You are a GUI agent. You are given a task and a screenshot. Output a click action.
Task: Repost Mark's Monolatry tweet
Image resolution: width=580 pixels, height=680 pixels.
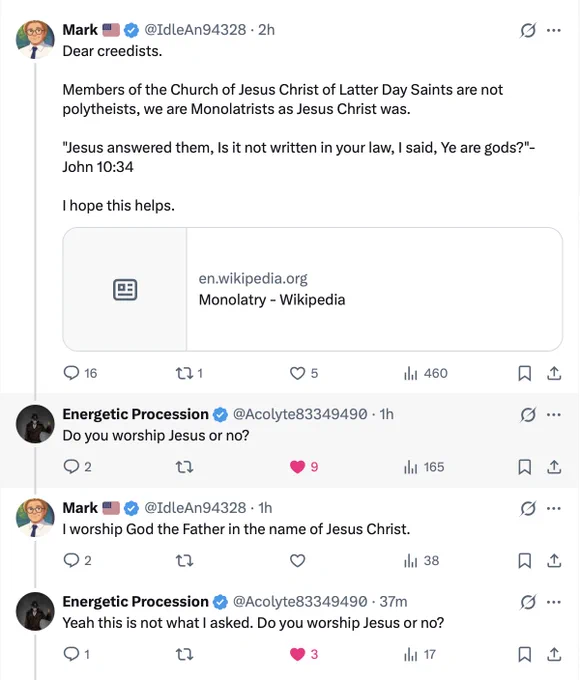(189, 373)
